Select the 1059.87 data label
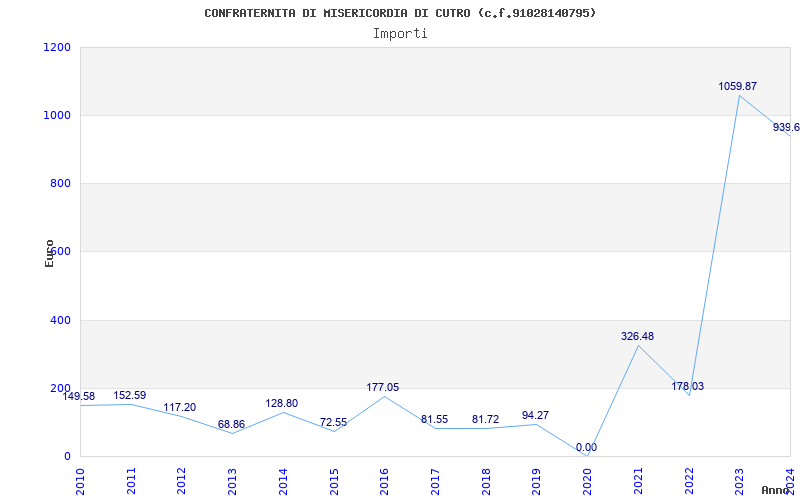This screenshot has height=500, width=800. 737,86
